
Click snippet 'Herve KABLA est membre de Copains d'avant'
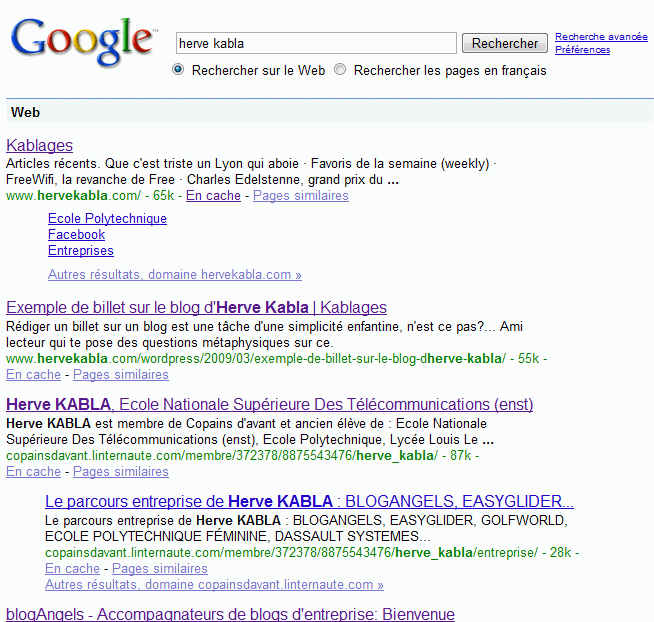(247, 423)
